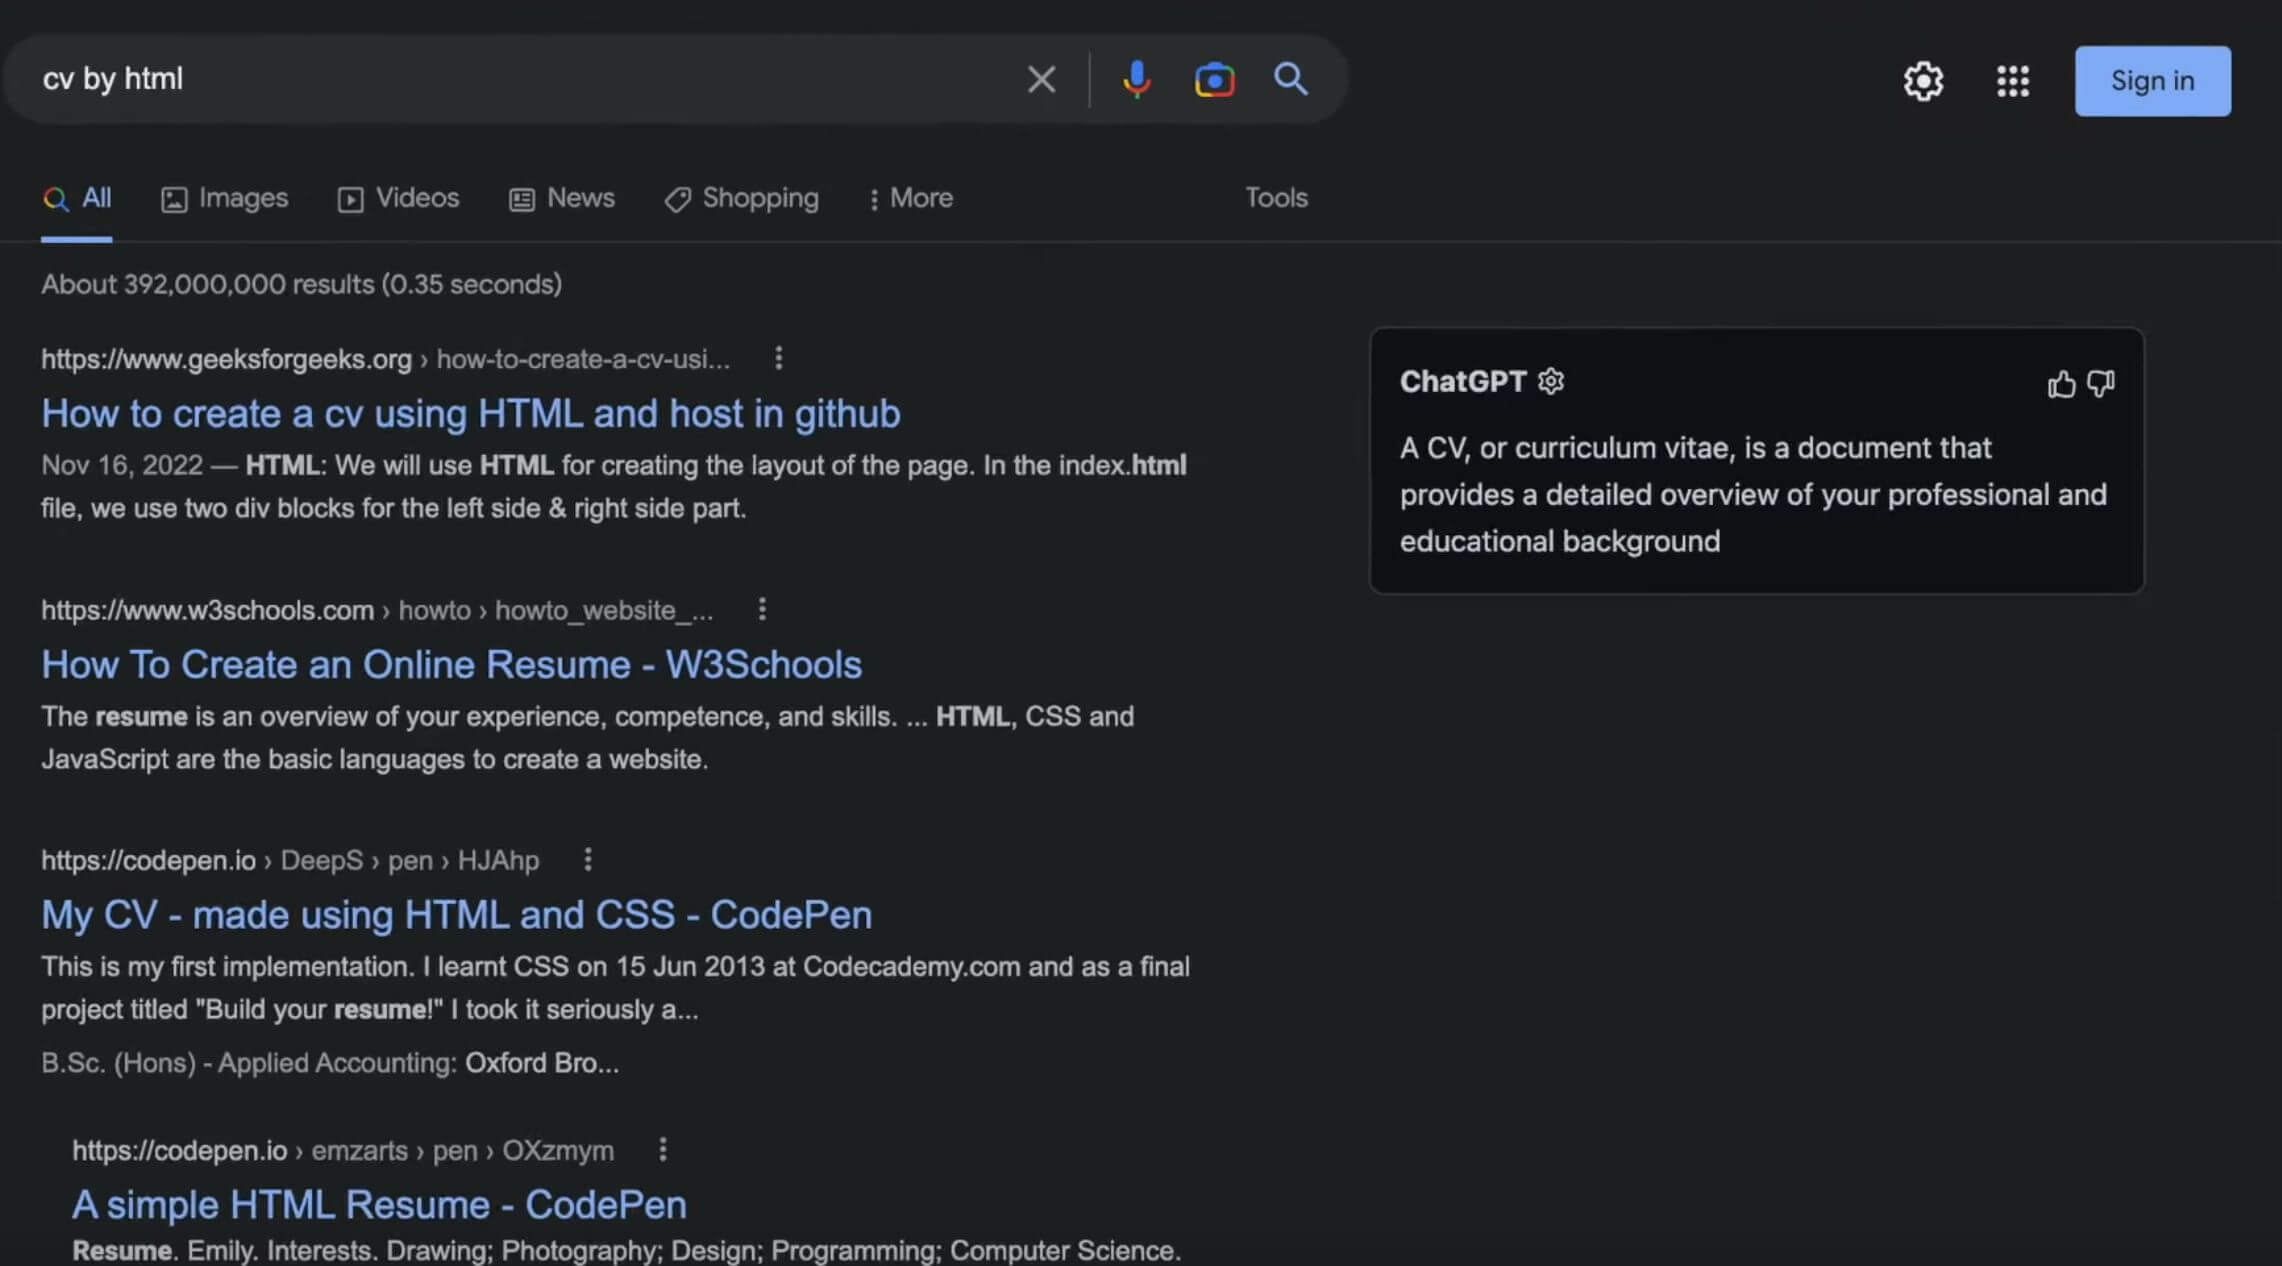Expand the More search categories menu
The height and width of the screenshot is (1266, 2282).
point(910,198)
